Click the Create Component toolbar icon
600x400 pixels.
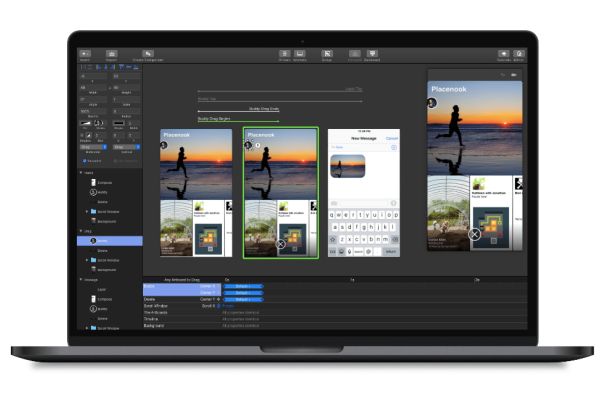[x=148, y=54]
